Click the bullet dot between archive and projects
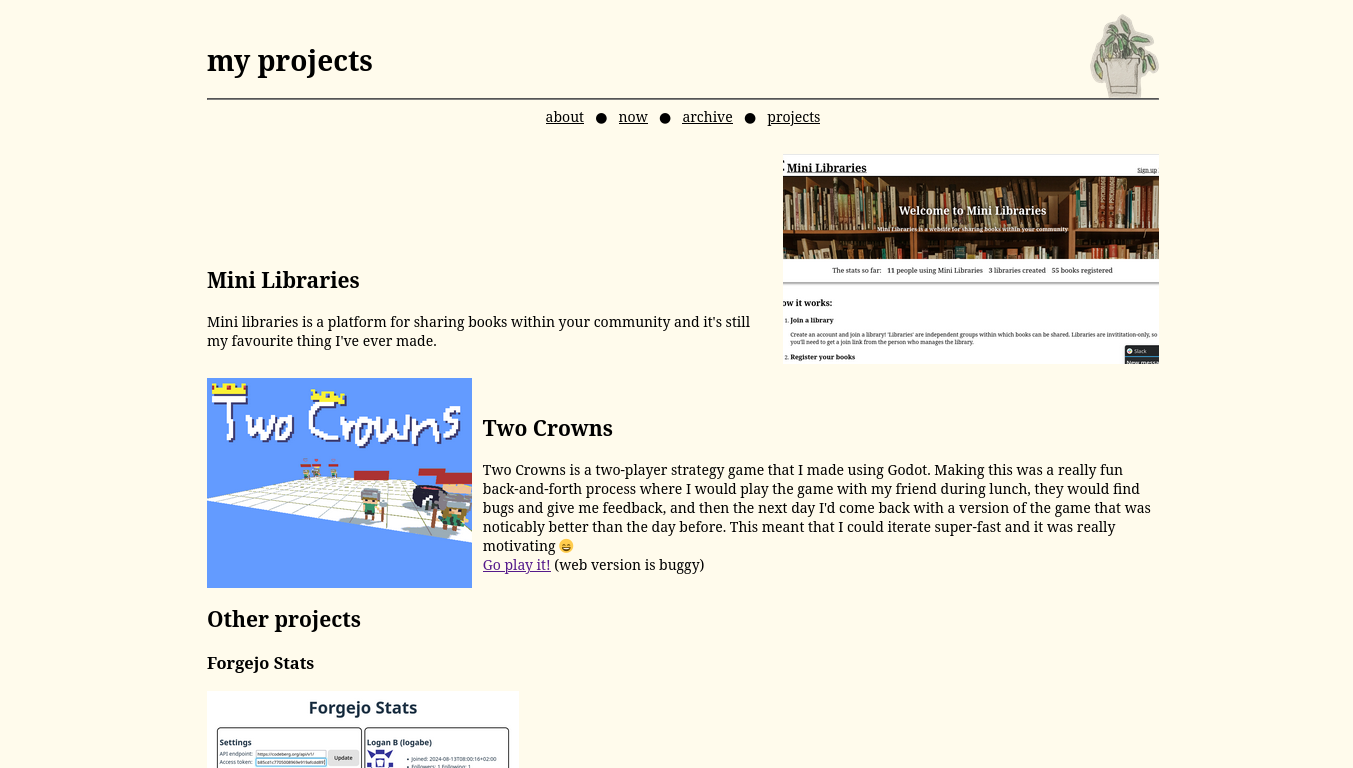 750,118
